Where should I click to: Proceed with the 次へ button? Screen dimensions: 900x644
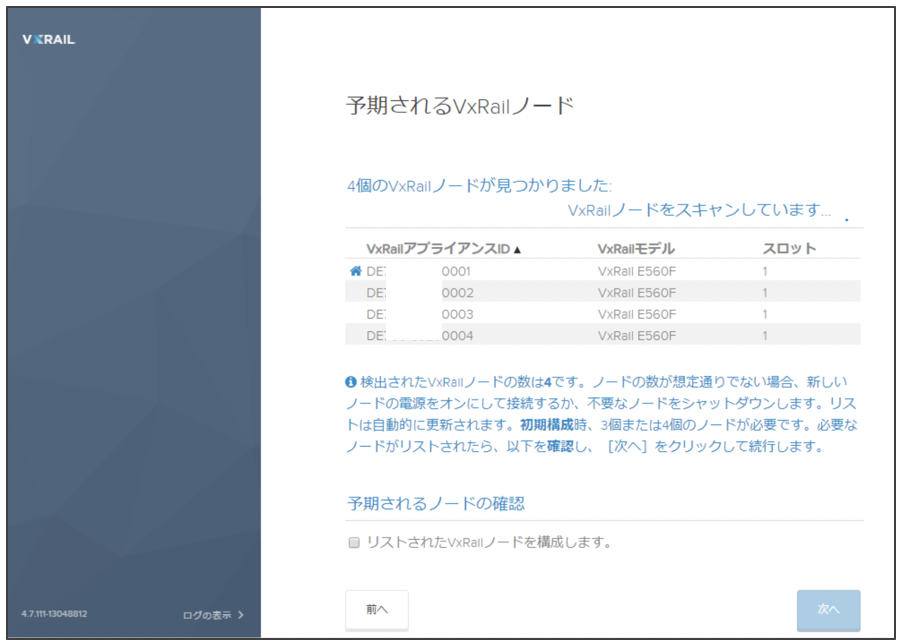828,610
